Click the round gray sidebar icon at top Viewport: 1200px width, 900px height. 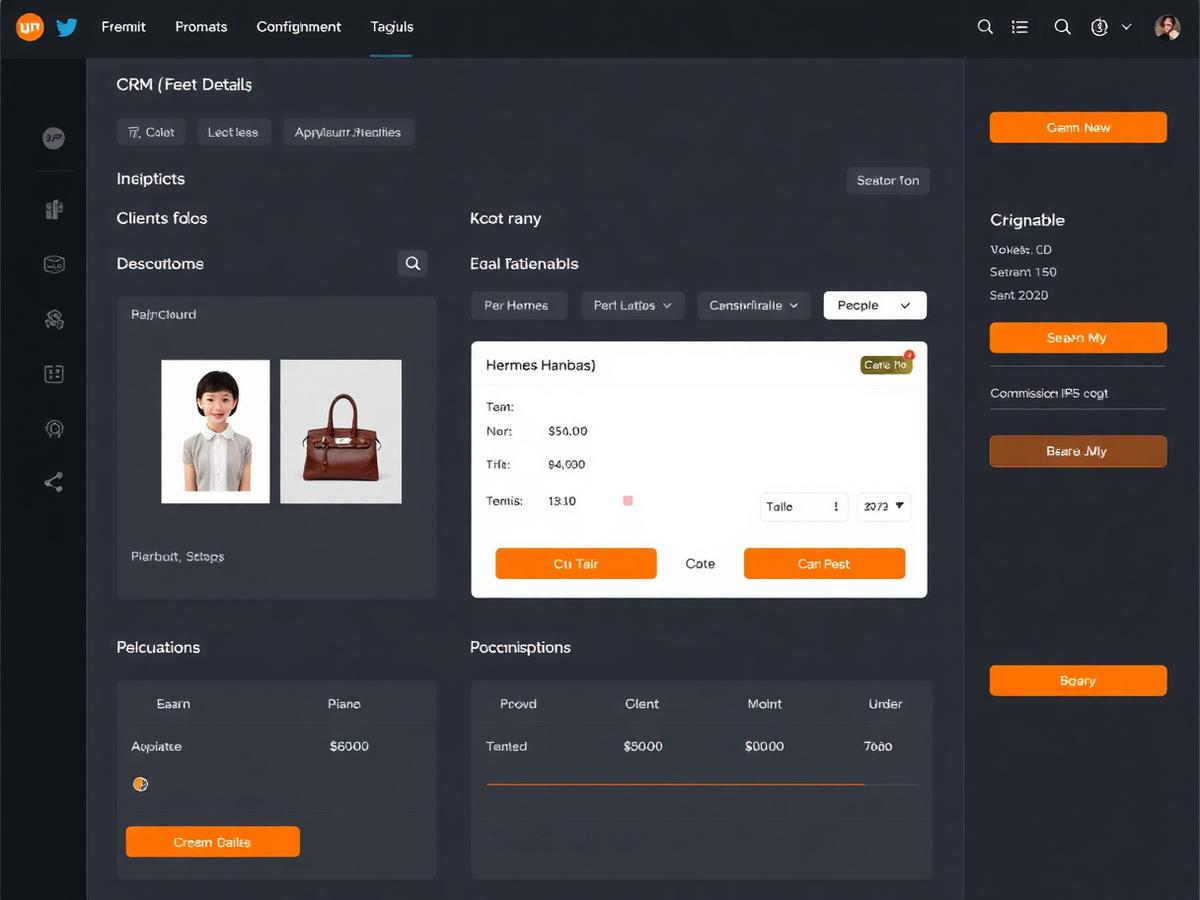(x=54, y=138)
